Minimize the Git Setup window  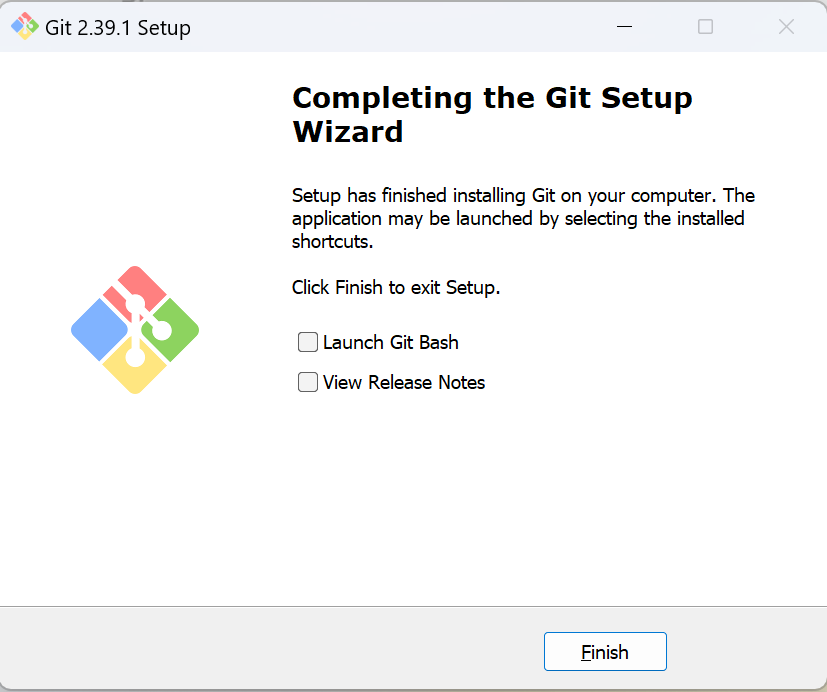point(624,27)
